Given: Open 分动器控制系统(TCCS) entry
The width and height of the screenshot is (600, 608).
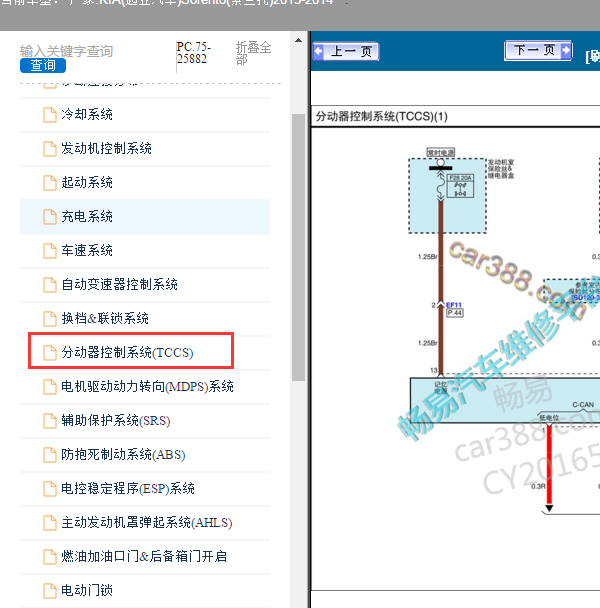Looking at the screenshot, I should (127, 352).
